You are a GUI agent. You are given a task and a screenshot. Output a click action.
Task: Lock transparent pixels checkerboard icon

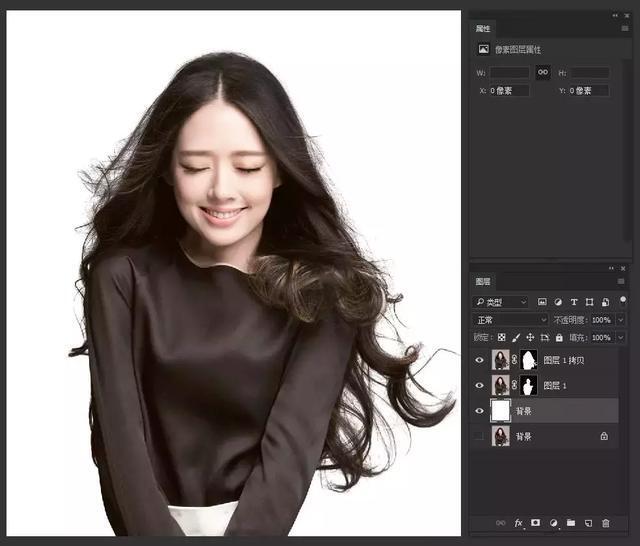click(501, 338)
